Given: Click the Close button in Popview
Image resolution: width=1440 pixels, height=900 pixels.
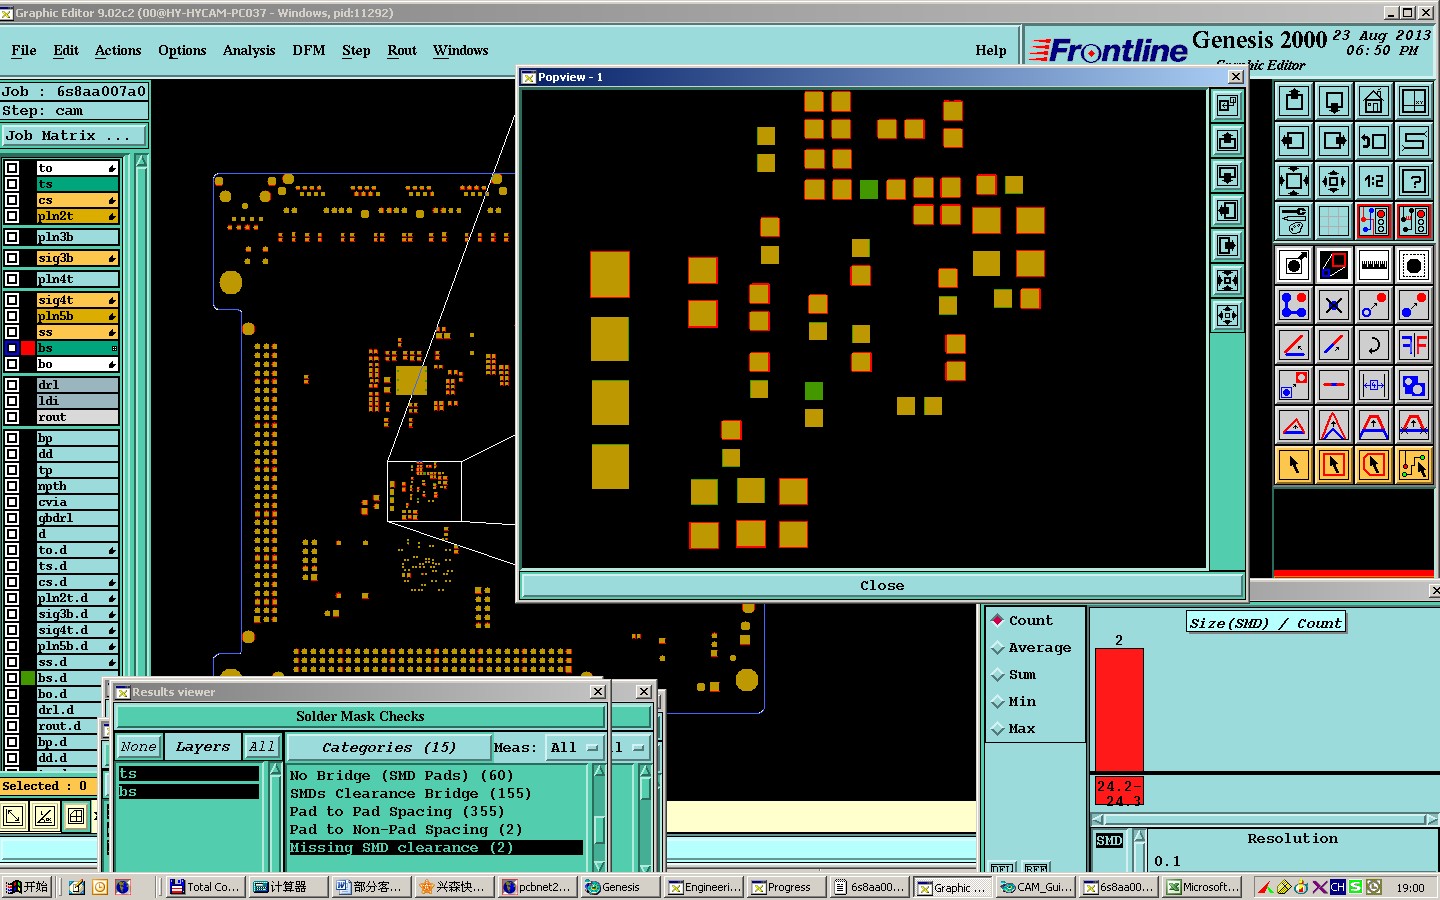Looking at the screenshot, I should [x=882, y=586].
